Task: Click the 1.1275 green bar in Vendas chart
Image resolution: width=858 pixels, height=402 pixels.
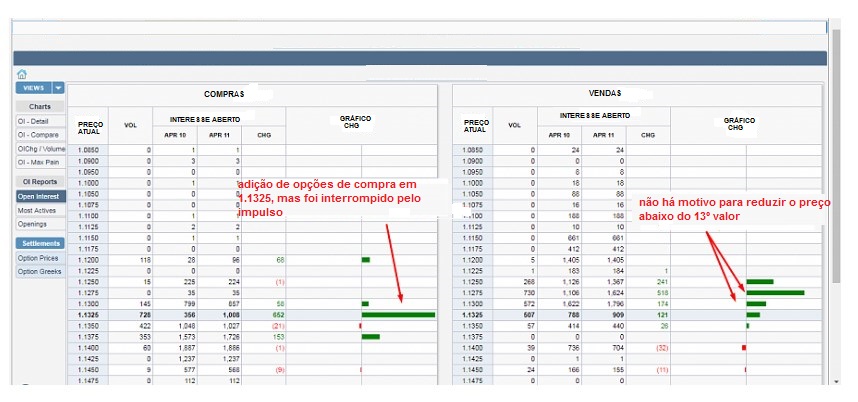Action: pyautogui.click(x=775, y=293)
